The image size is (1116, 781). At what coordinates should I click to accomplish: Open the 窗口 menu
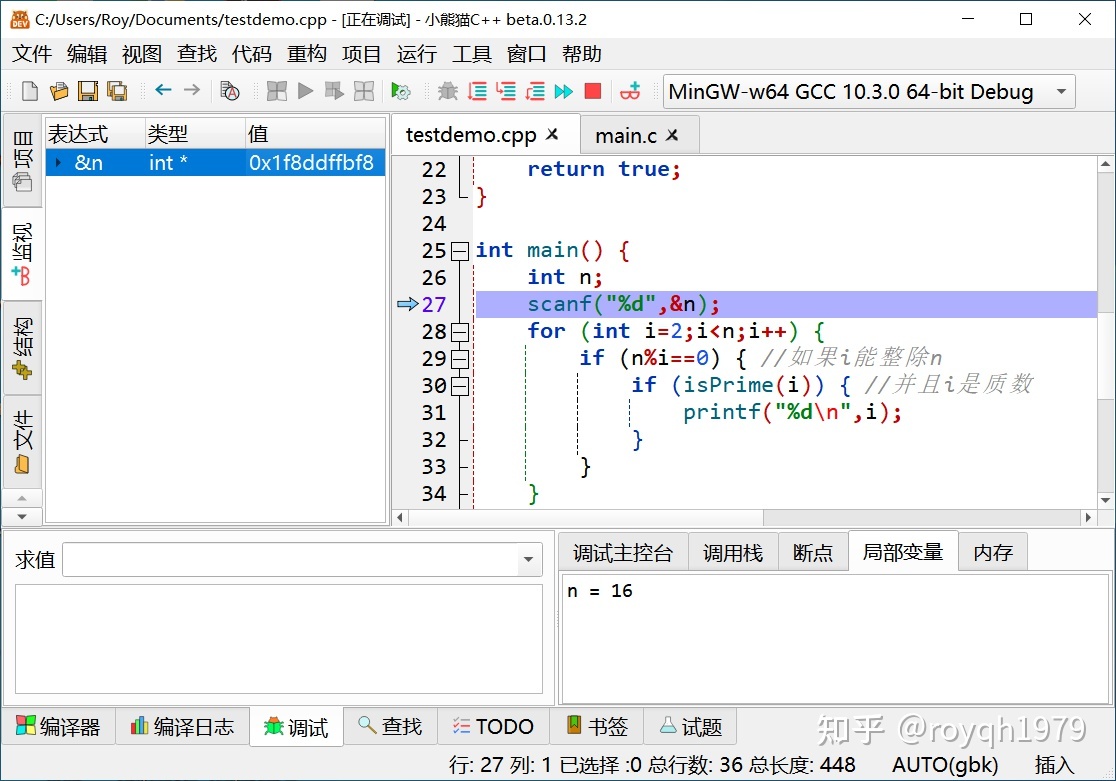[x=526, y=54]
